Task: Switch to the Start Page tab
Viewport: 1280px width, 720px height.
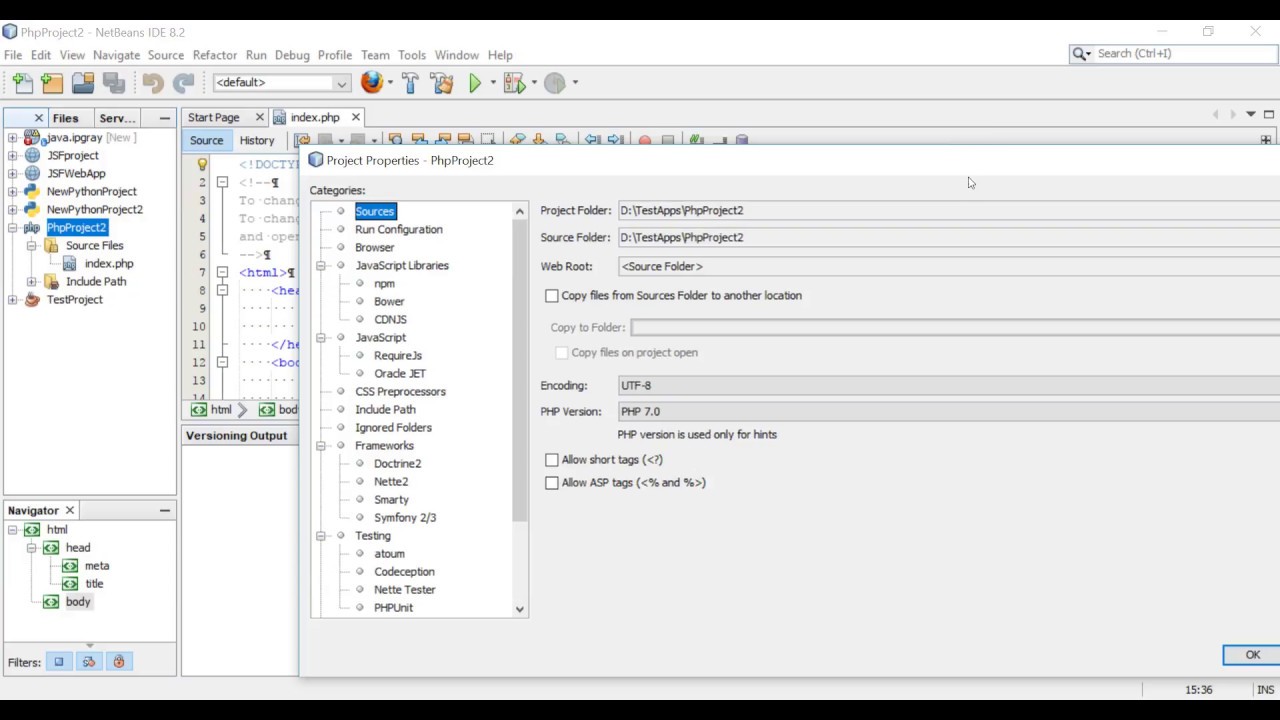Action: click(214, 118)
